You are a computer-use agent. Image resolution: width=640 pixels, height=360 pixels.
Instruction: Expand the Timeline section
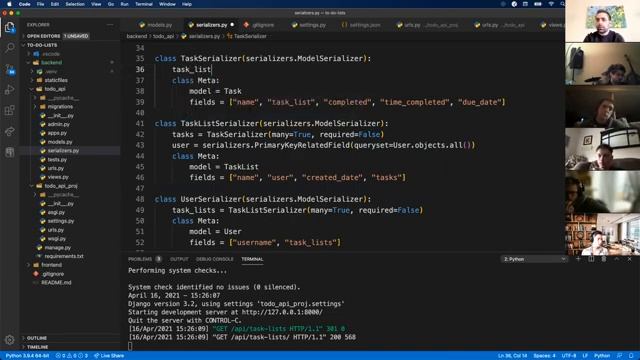pyautogui.click(x=38, y=347)
